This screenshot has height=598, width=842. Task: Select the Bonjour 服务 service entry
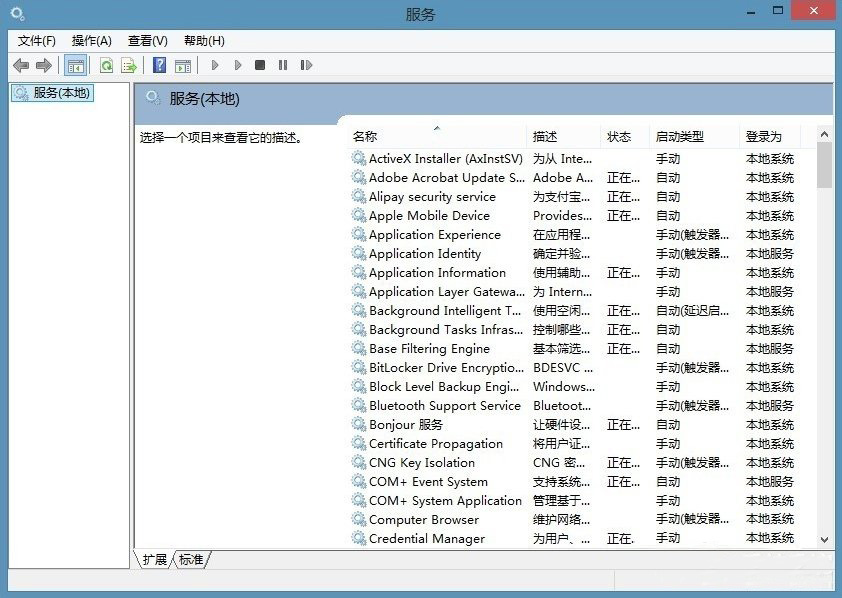(402, 424)
